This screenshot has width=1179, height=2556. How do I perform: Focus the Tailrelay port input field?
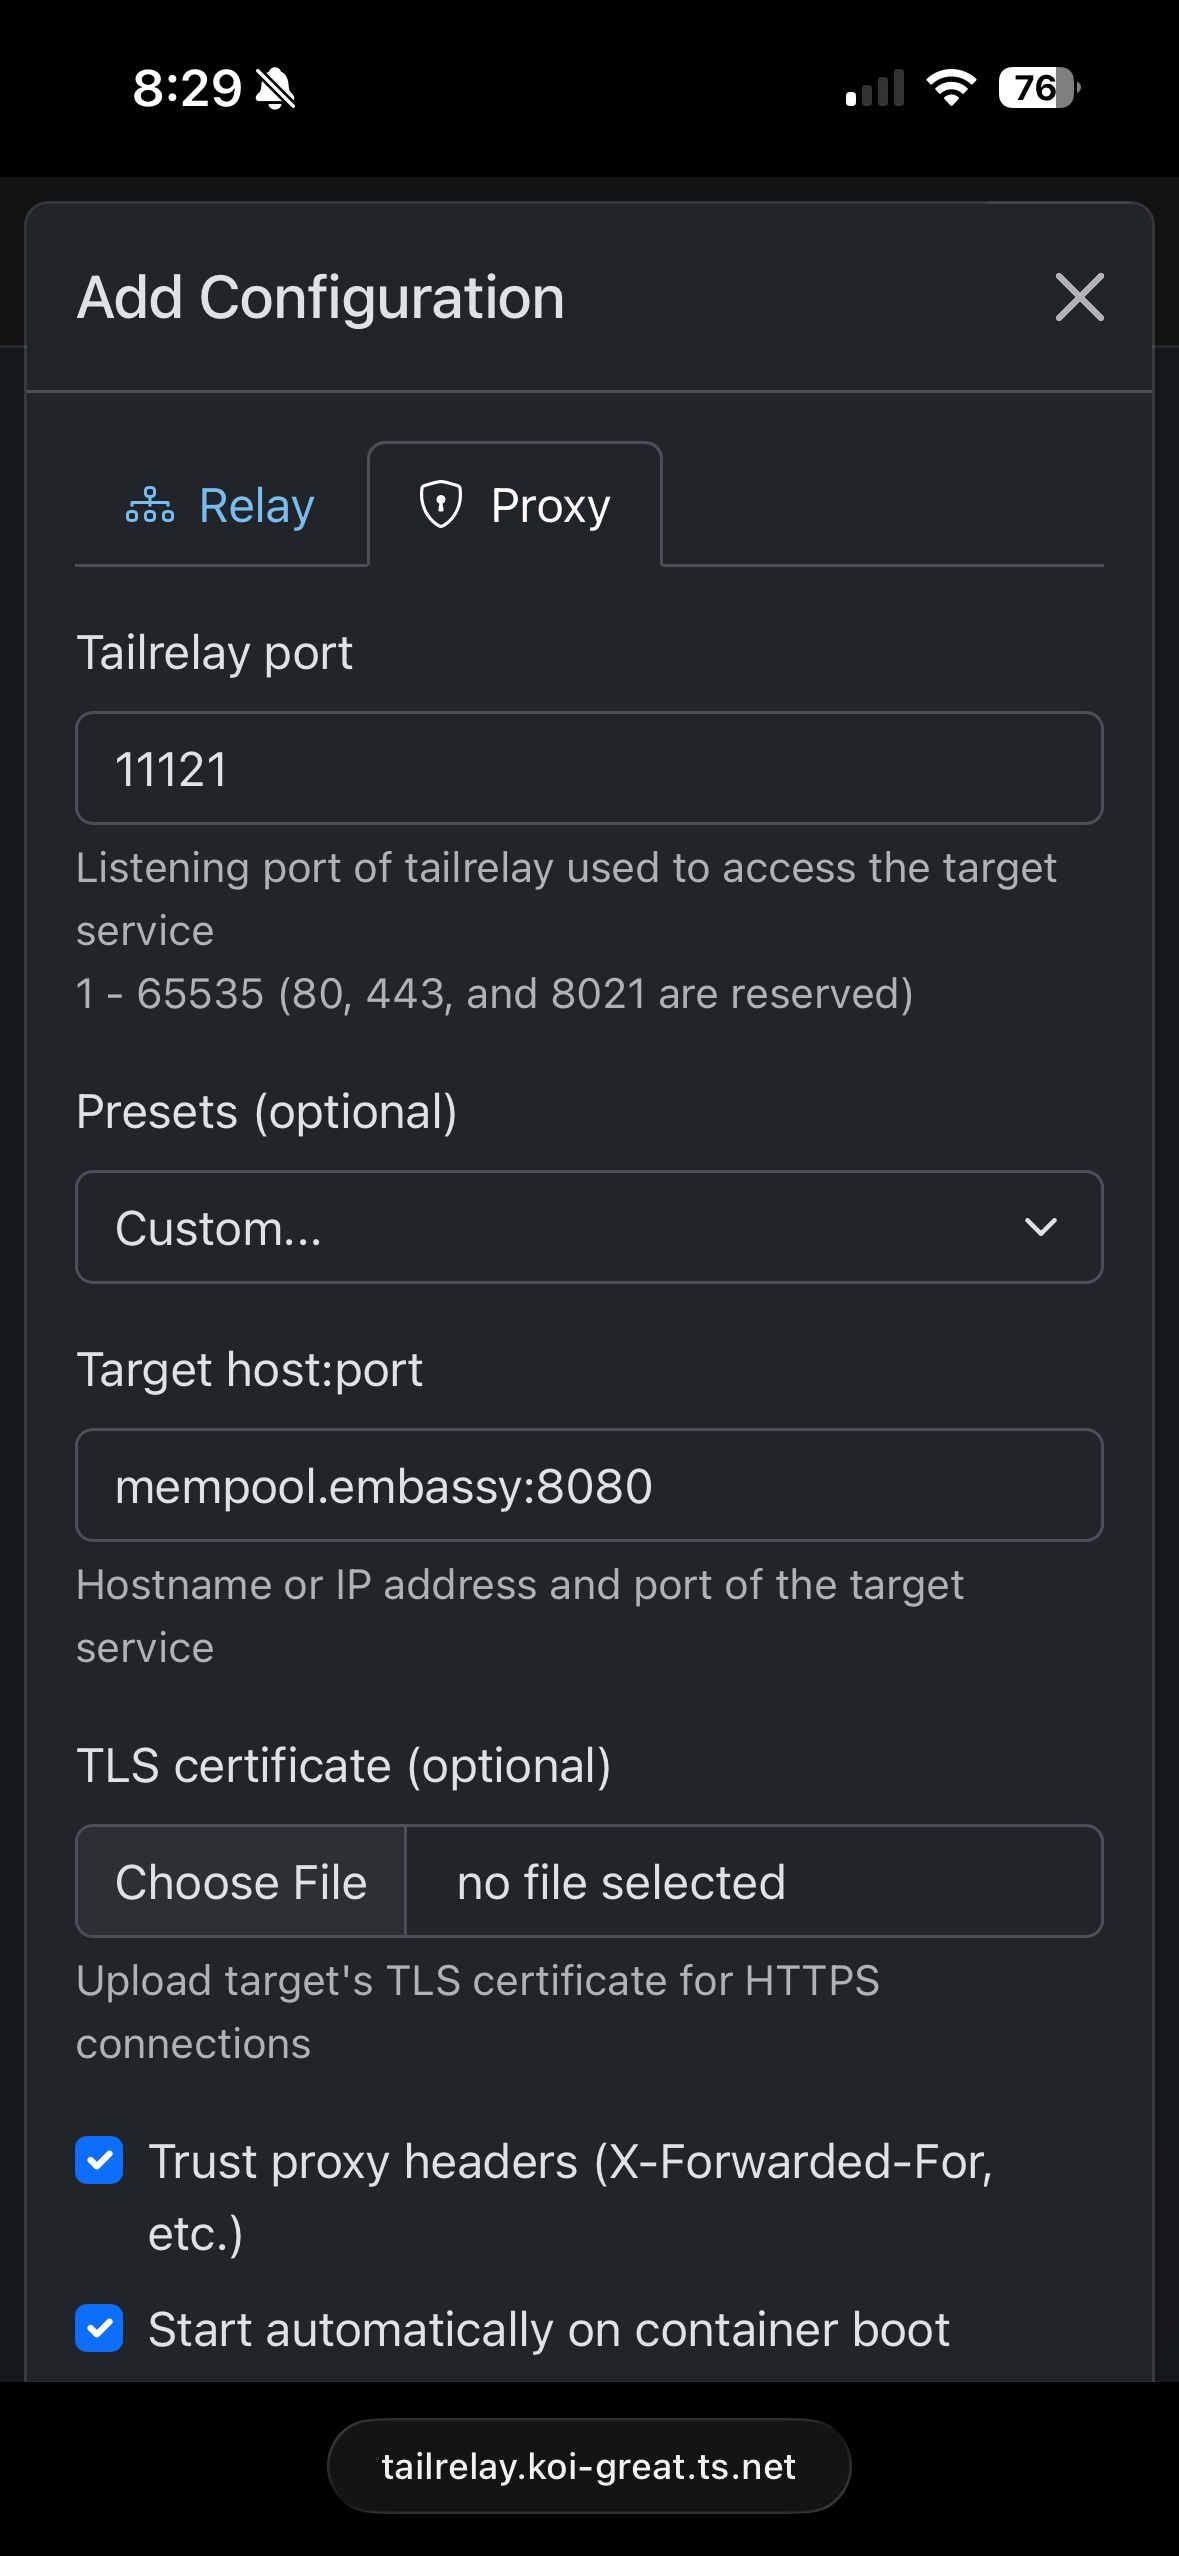click(x=589, y=768)
